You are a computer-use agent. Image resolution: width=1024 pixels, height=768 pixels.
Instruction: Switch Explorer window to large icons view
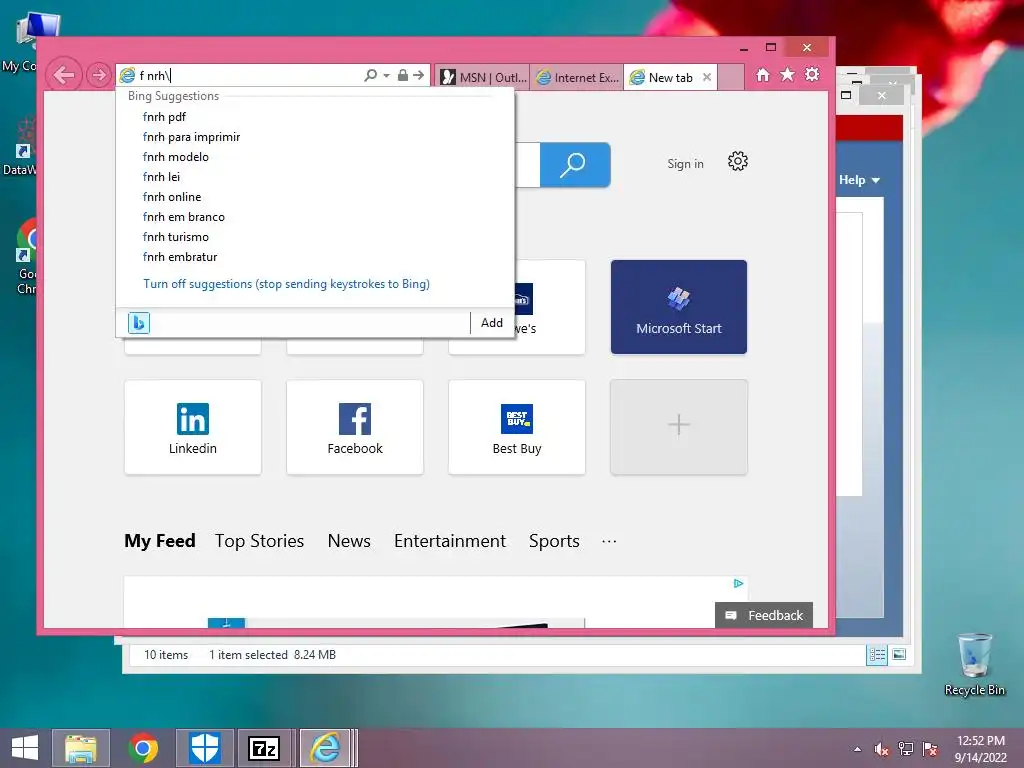(x=899, y=654)
